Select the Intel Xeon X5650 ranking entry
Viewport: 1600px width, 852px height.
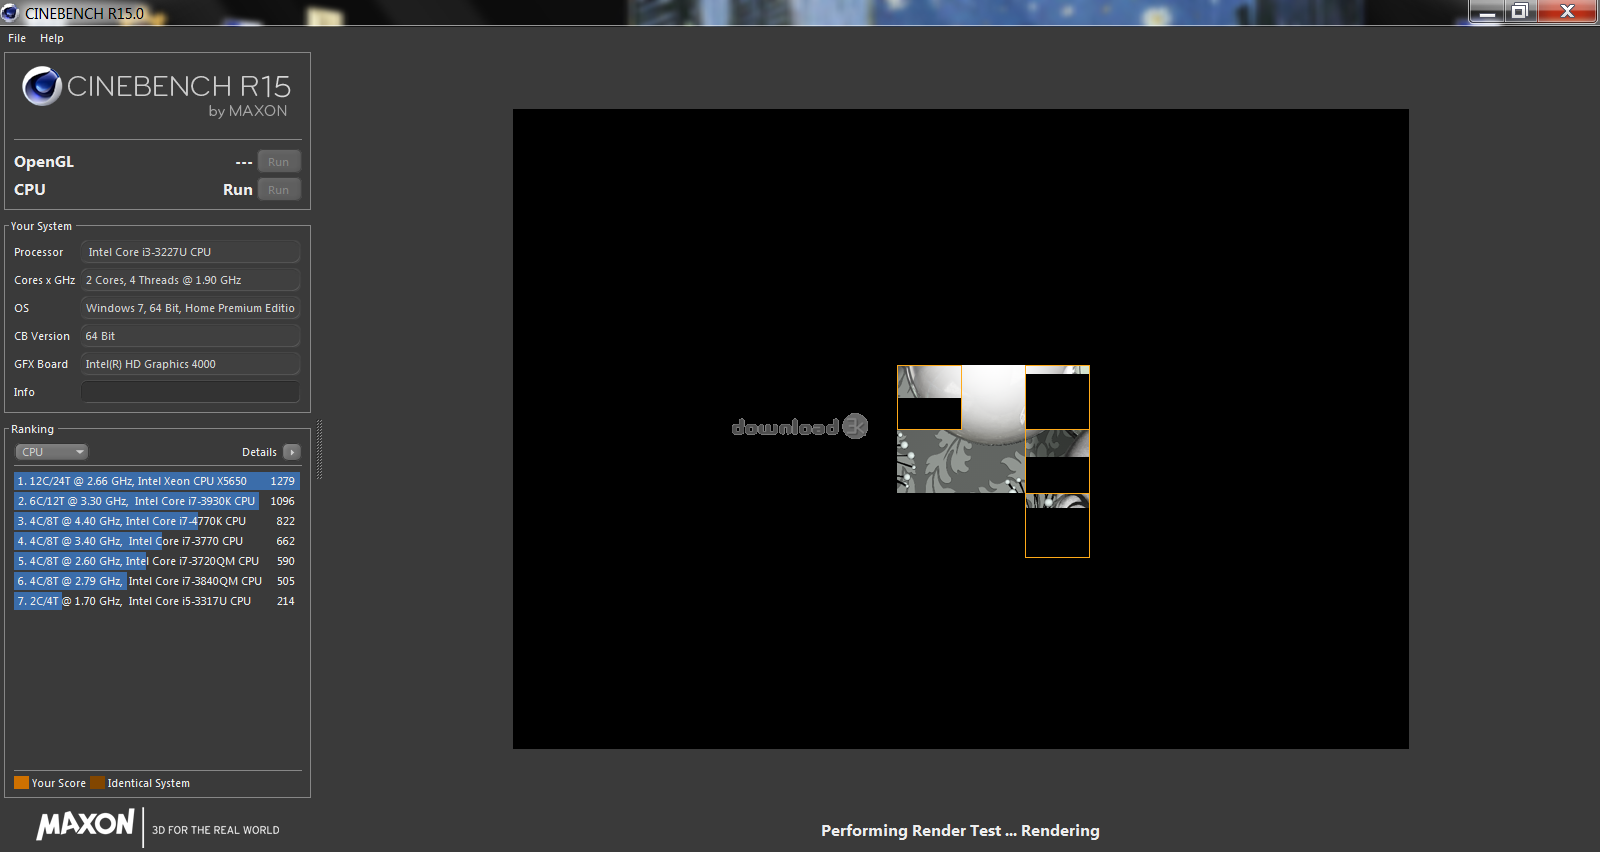pyautogui.click(x=156, y=481)
